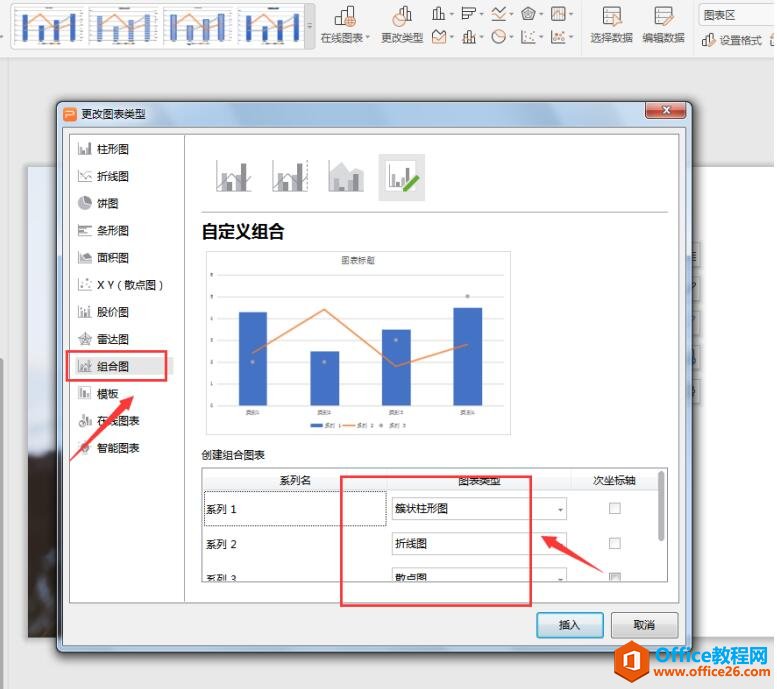Image resolution: width=777 pixels, height=689 pixels.
Task: Enable secondary axis for 系列 1
Action: pyautogui.click(x=614, y=508)
